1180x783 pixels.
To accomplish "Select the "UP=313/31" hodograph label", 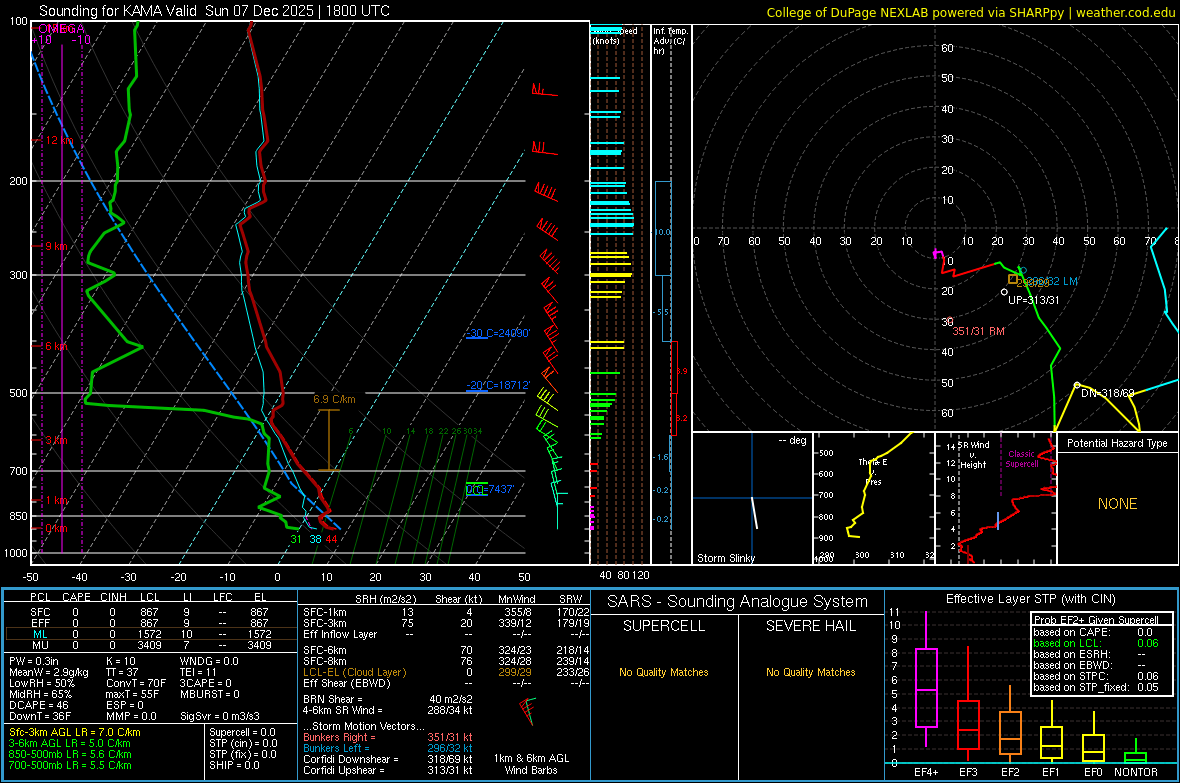I will pyautogui.click(x=1033, y=300).
